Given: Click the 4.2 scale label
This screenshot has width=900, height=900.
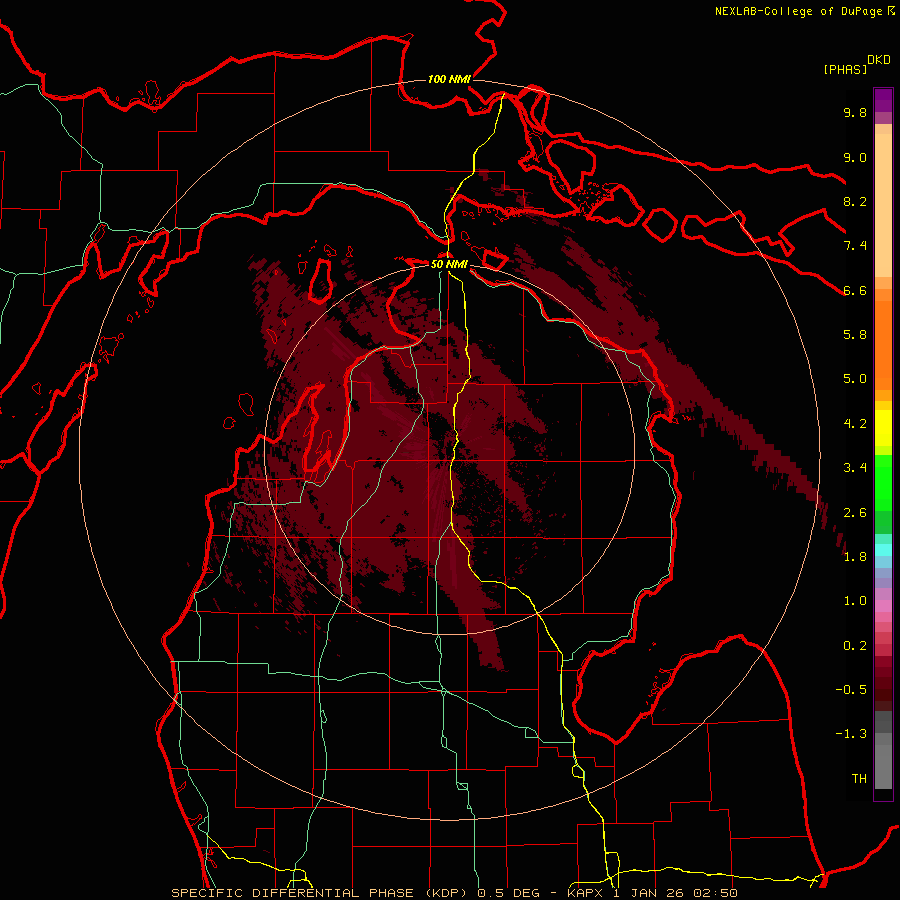Looking at the screenshot, I should click(855, 423).
